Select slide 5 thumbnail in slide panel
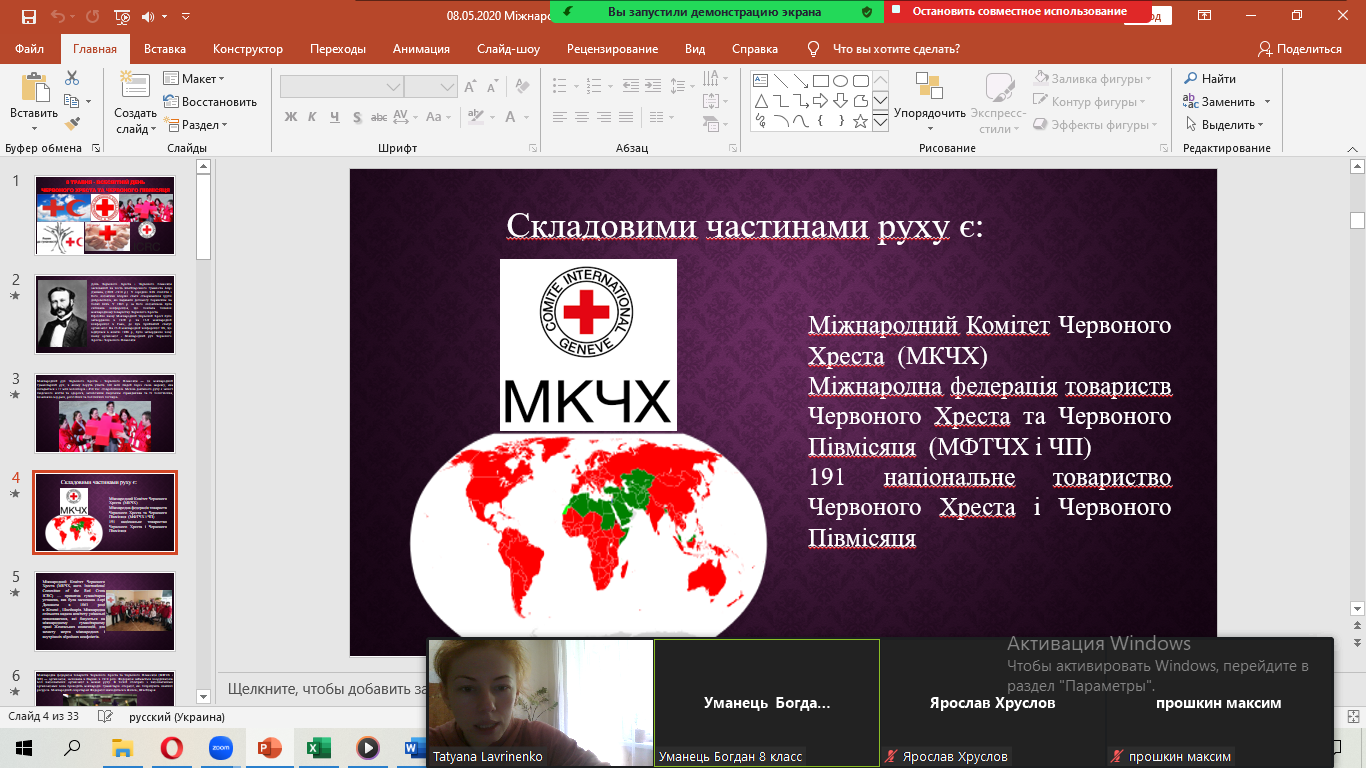The width and height of the screenshot is (1366, 768). (105, 610)
